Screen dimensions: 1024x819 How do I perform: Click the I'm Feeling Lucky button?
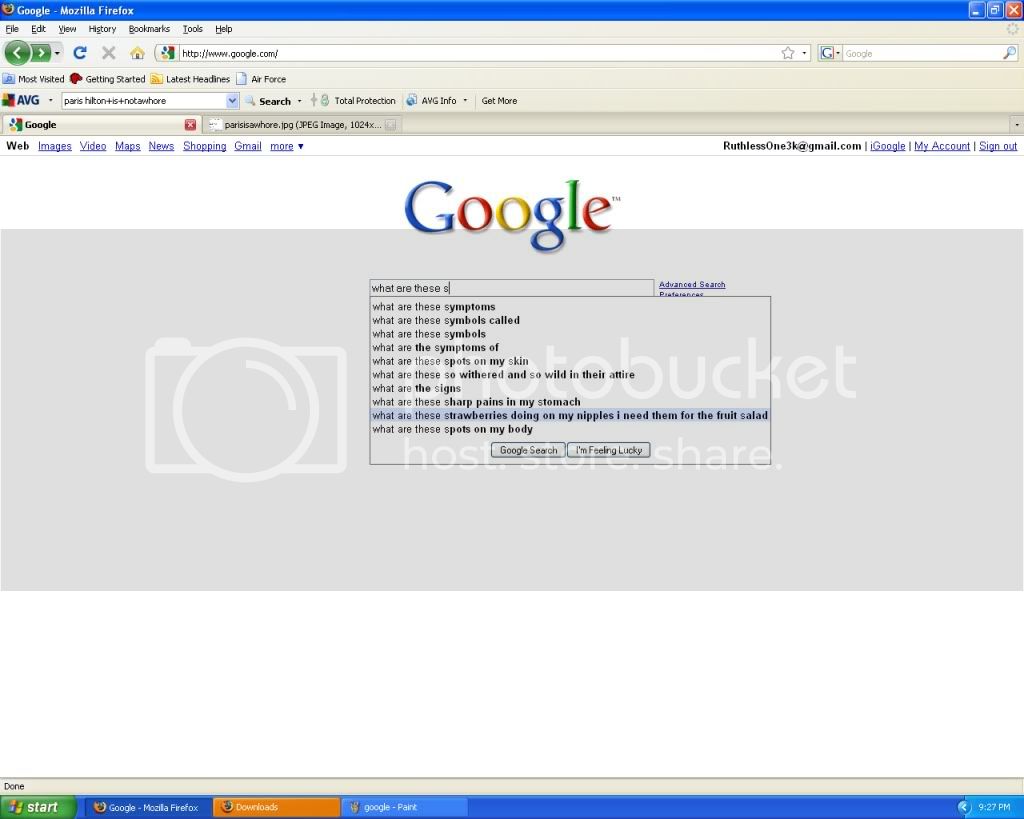coord(609,450)
